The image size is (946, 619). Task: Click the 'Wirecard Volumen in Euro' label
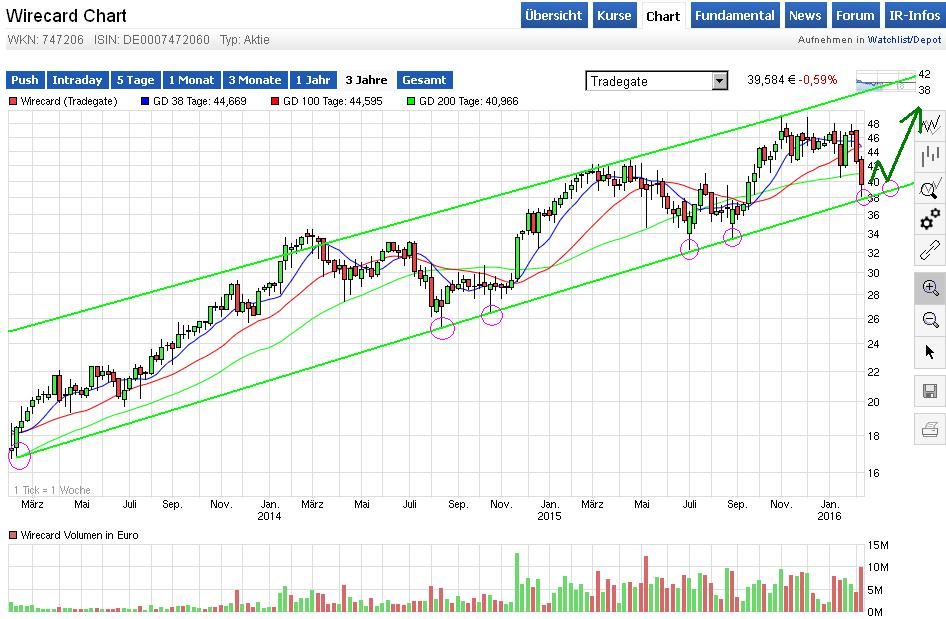pos(79,535)
